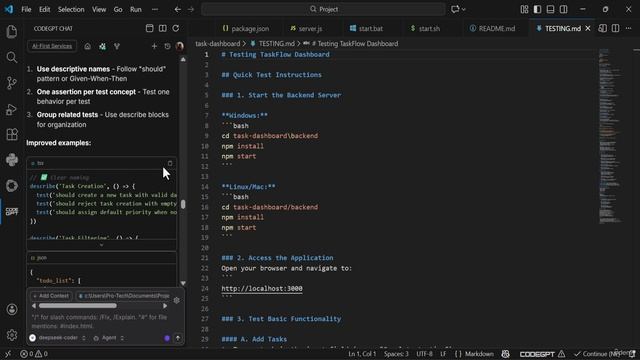Open the Selection menu
Image resolution: width=640 pixels, height=360 pixels.
71,9
